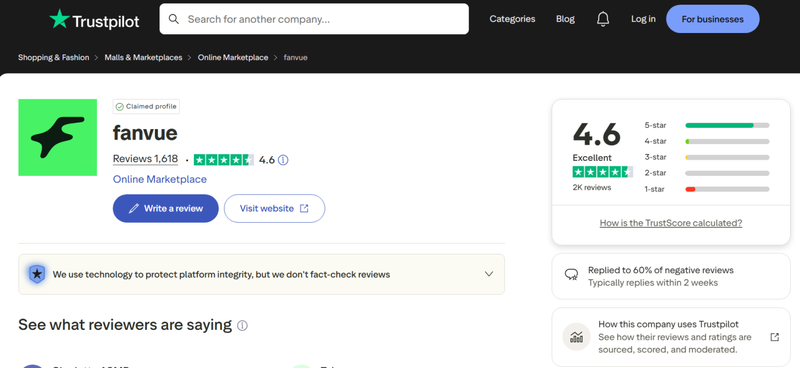Filter by 5-star rating bar
The height and width of the screenshot is (368, 800).
727,125
